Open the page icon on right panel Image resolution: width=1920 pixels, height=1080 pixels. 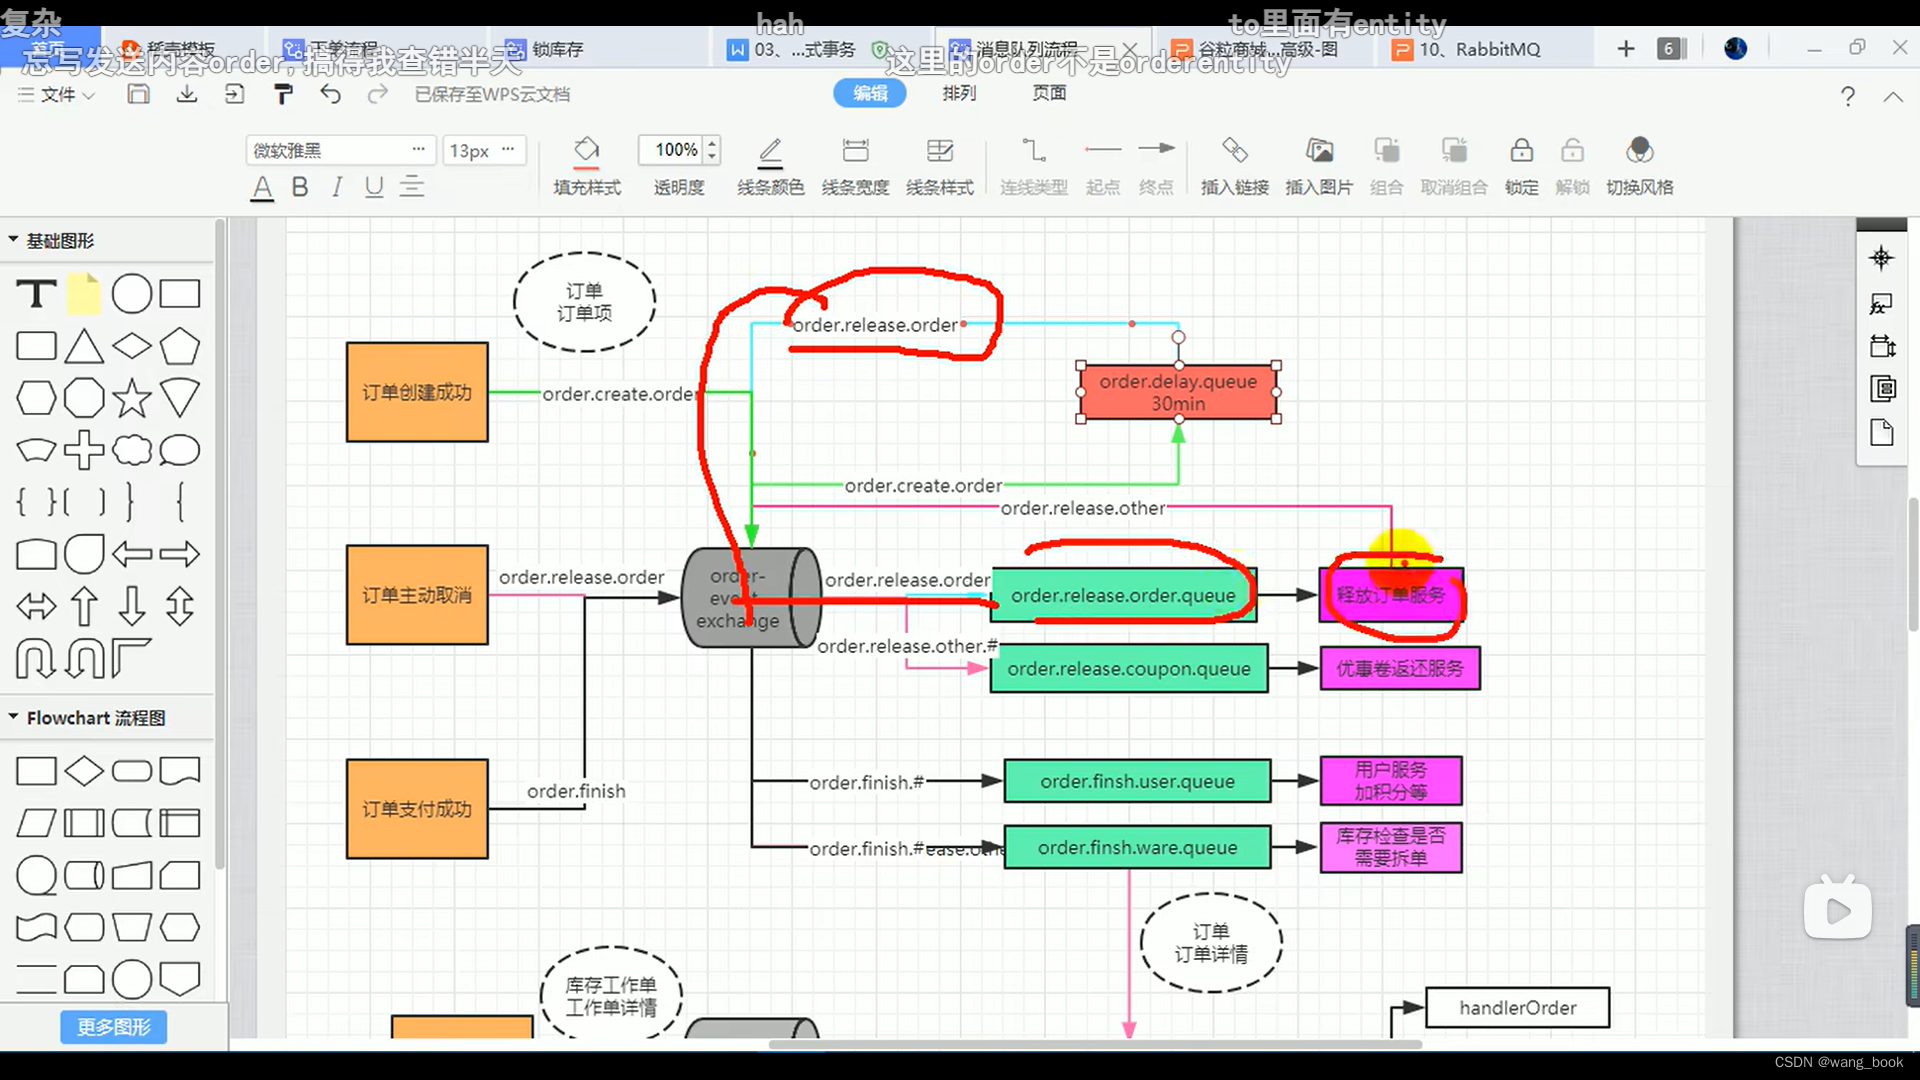tap(1882, 433)
